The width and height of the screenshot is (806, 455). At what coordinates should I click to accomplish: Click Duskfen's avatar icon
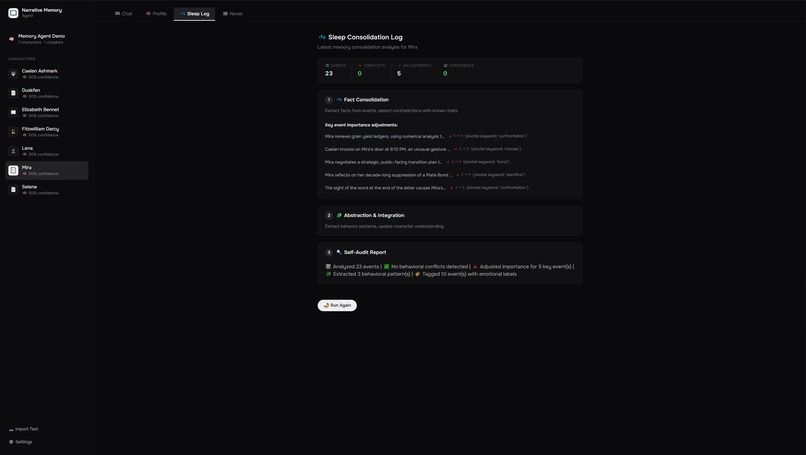click(13, 93)
